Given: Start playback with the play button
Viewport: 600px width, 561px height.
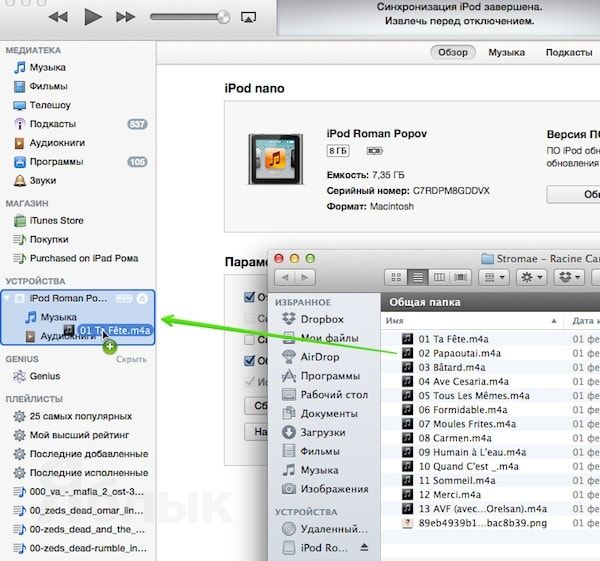Looking at the screenshot, I should click(x=93, y=17).
